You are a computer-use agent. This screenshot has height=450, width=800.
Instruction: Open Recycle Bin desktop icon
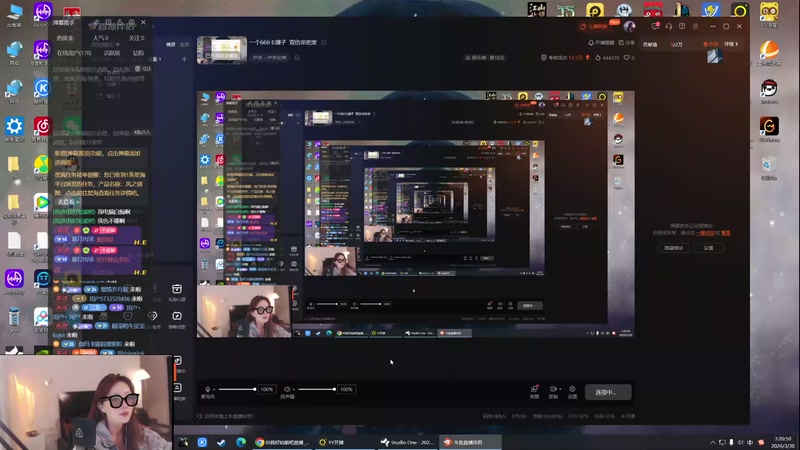pyautogui.click(x=768, y=167)
